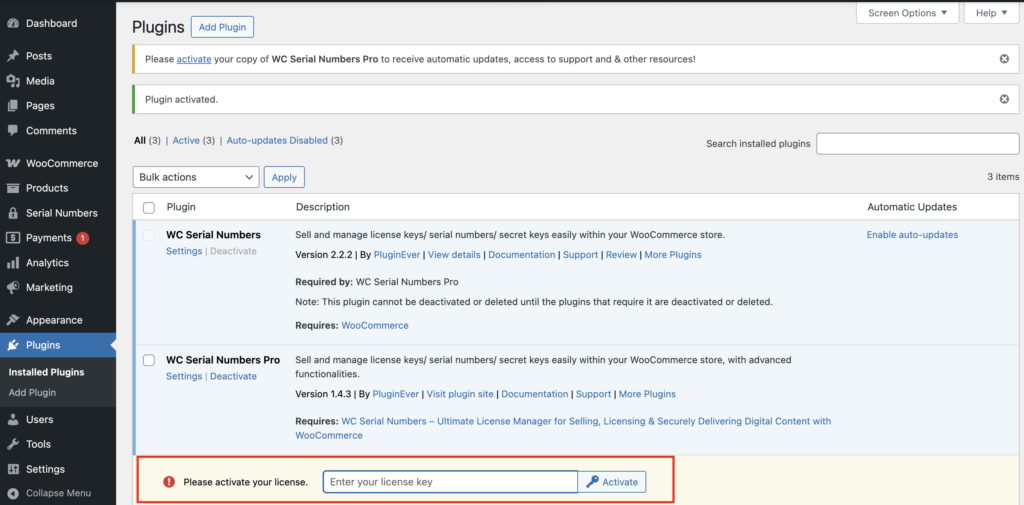Click the WooCommerce logo icon
Screen dimensions: 1024x505
pyautogui.click(x=12, y=163)
